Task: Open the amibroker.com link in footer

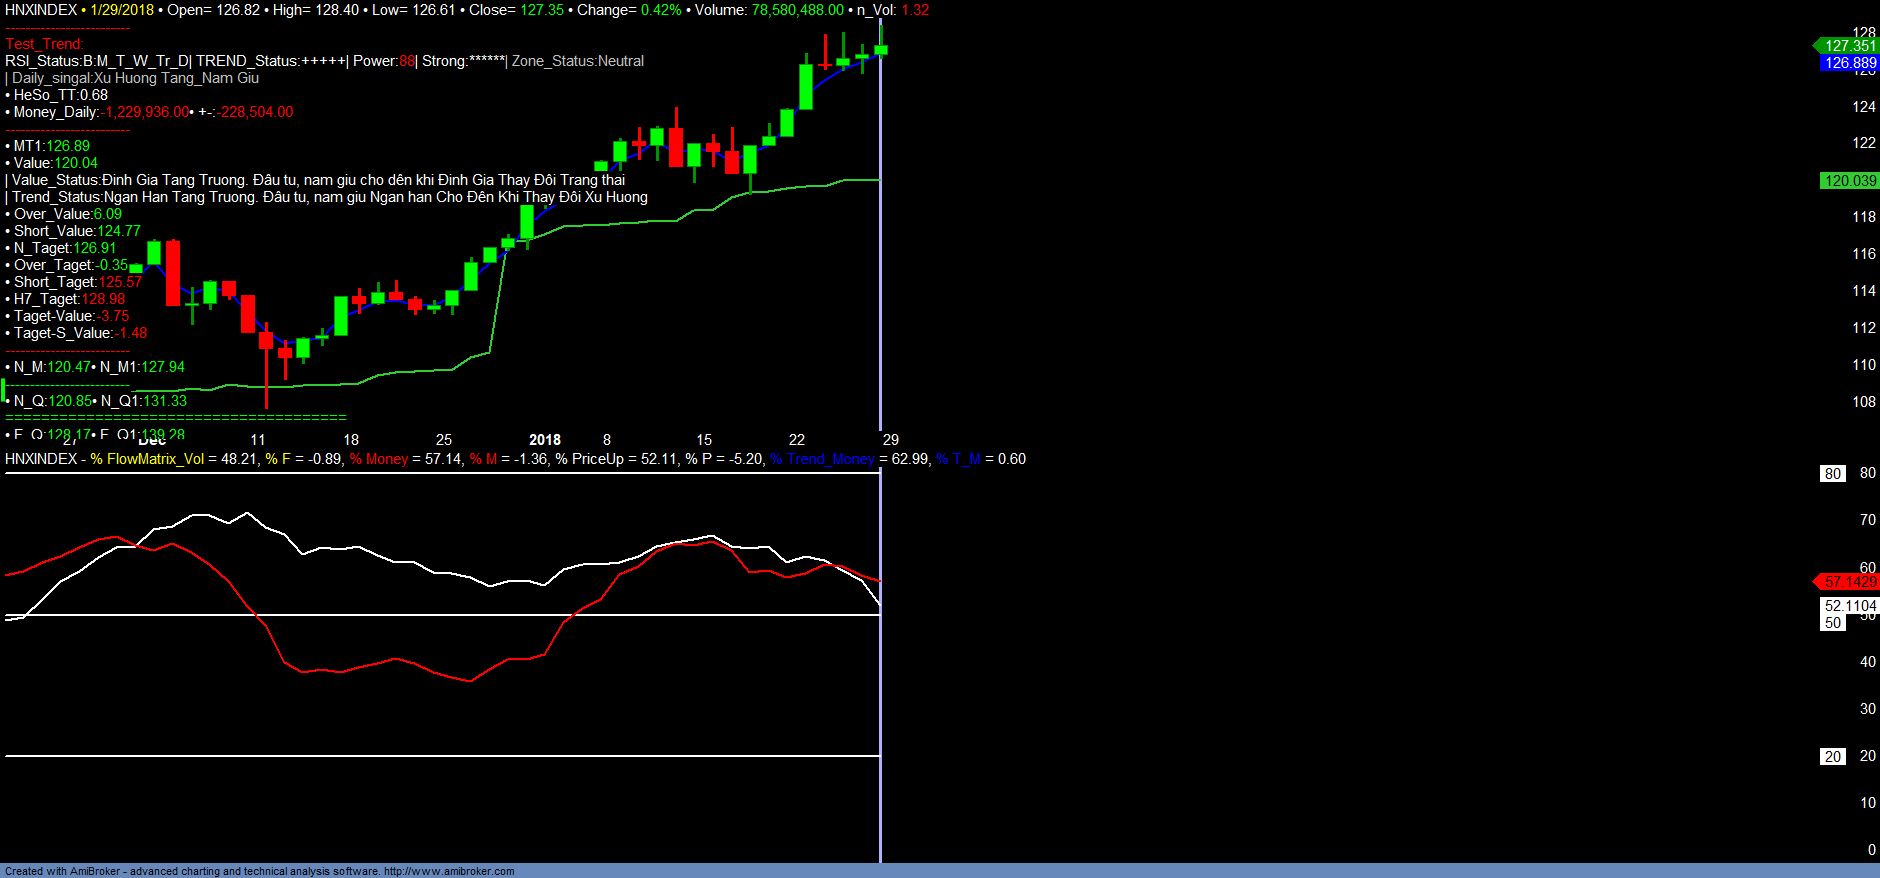Action: (x=449, y=871)
